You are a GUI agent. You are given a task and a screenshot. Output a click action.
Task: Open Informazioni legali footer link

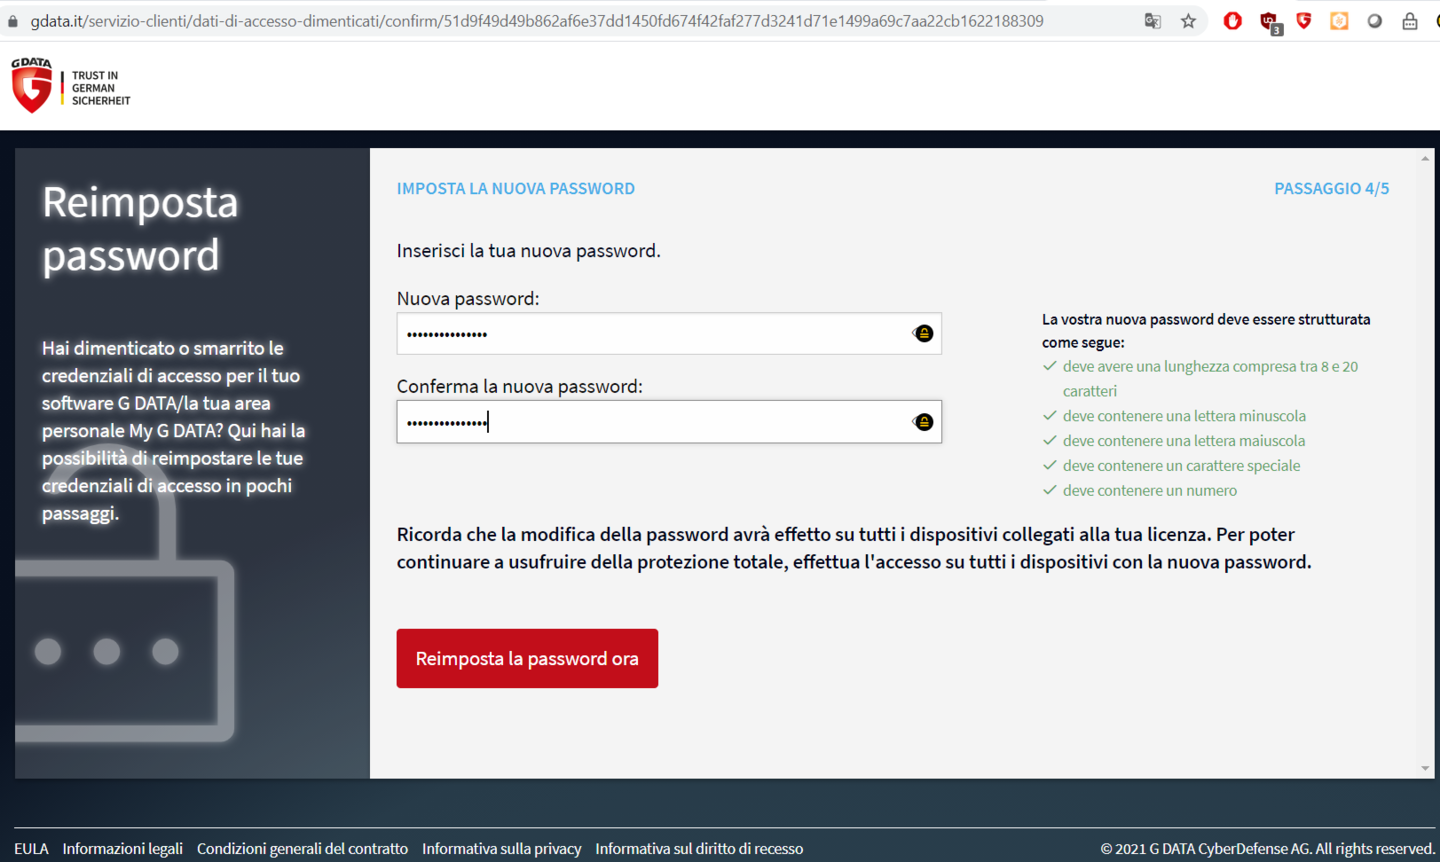(x=122, y=848)
